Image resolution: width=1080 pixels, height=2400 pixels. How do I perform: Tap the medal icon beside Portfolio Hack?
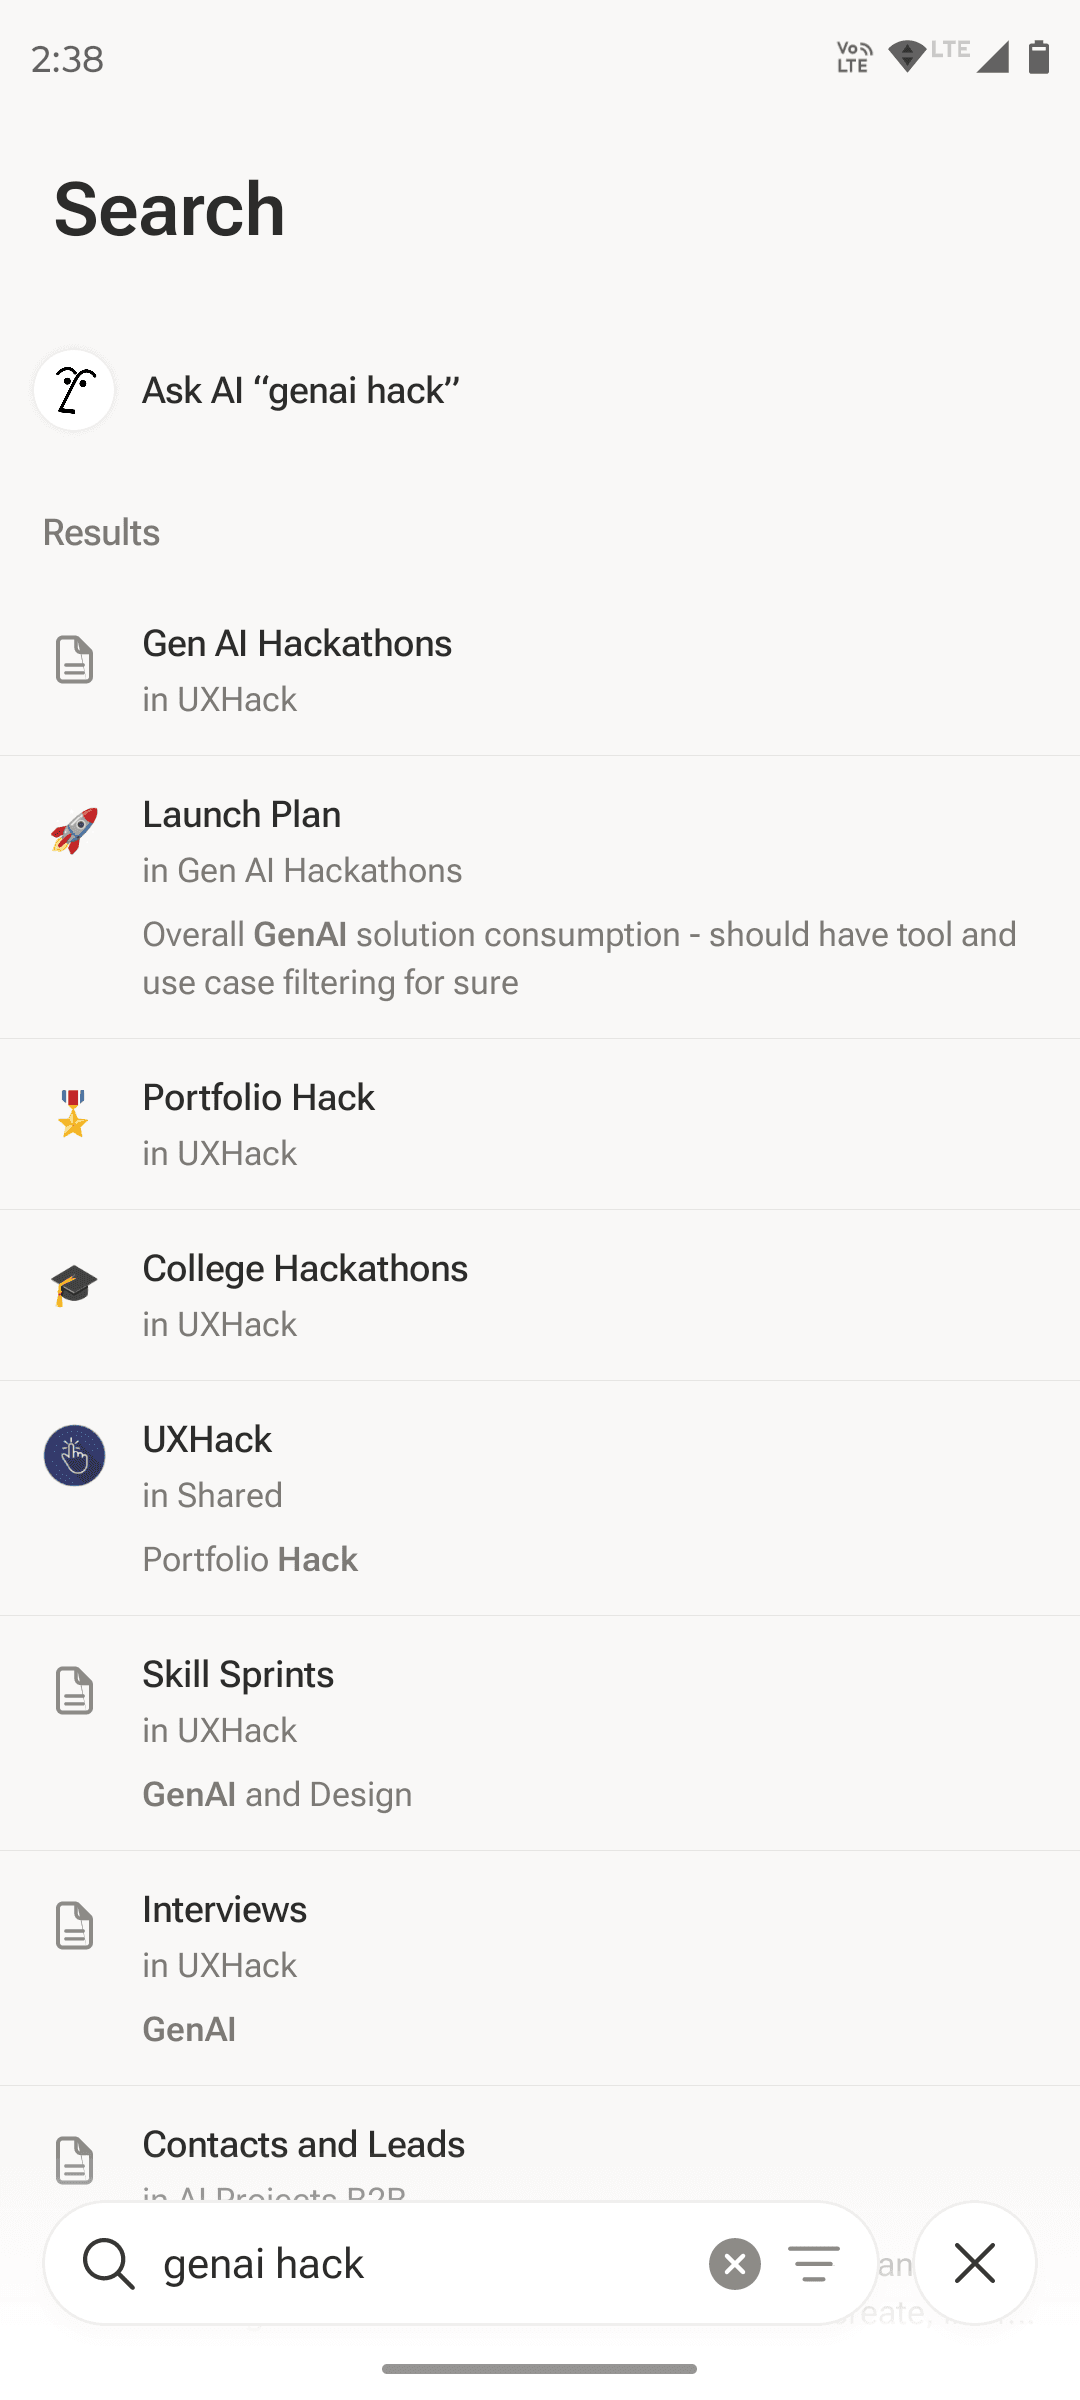pyautogui.click(x=74, y=1114)
